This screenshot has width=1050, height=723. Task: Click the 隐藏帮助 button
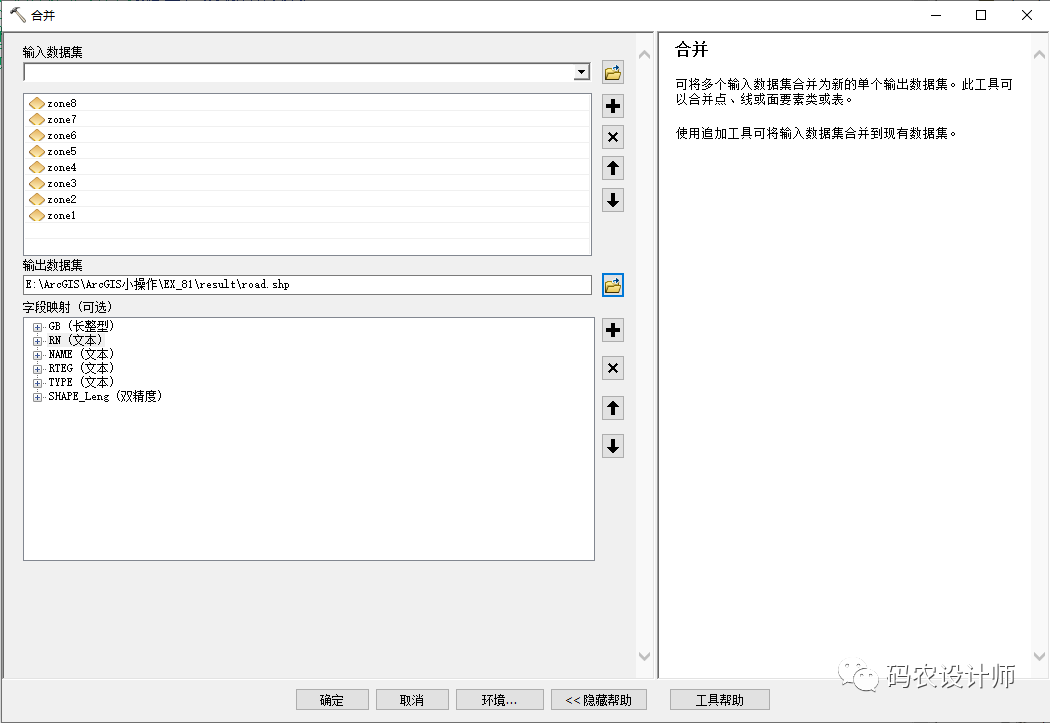click(599, 700)
